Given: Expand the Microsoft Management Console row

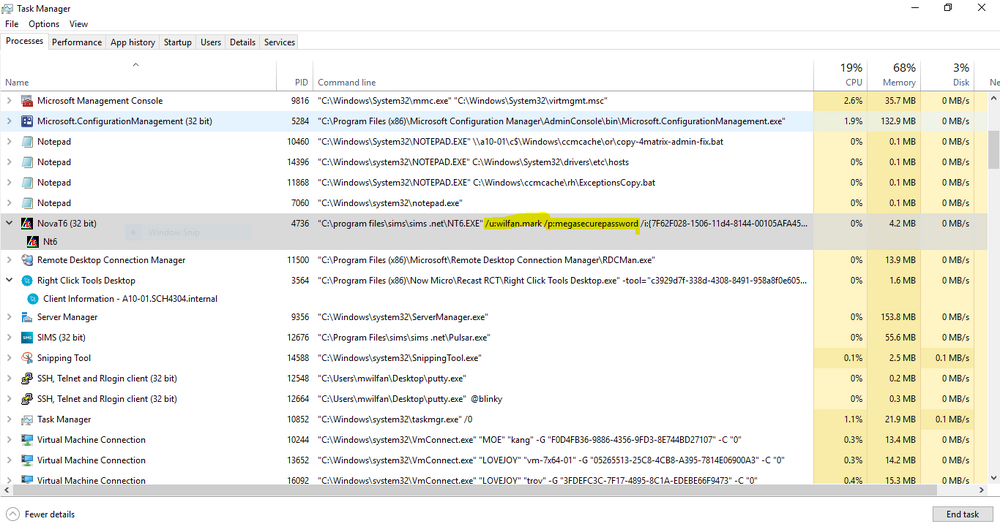Looking at the screenshot, I should 9,101.
